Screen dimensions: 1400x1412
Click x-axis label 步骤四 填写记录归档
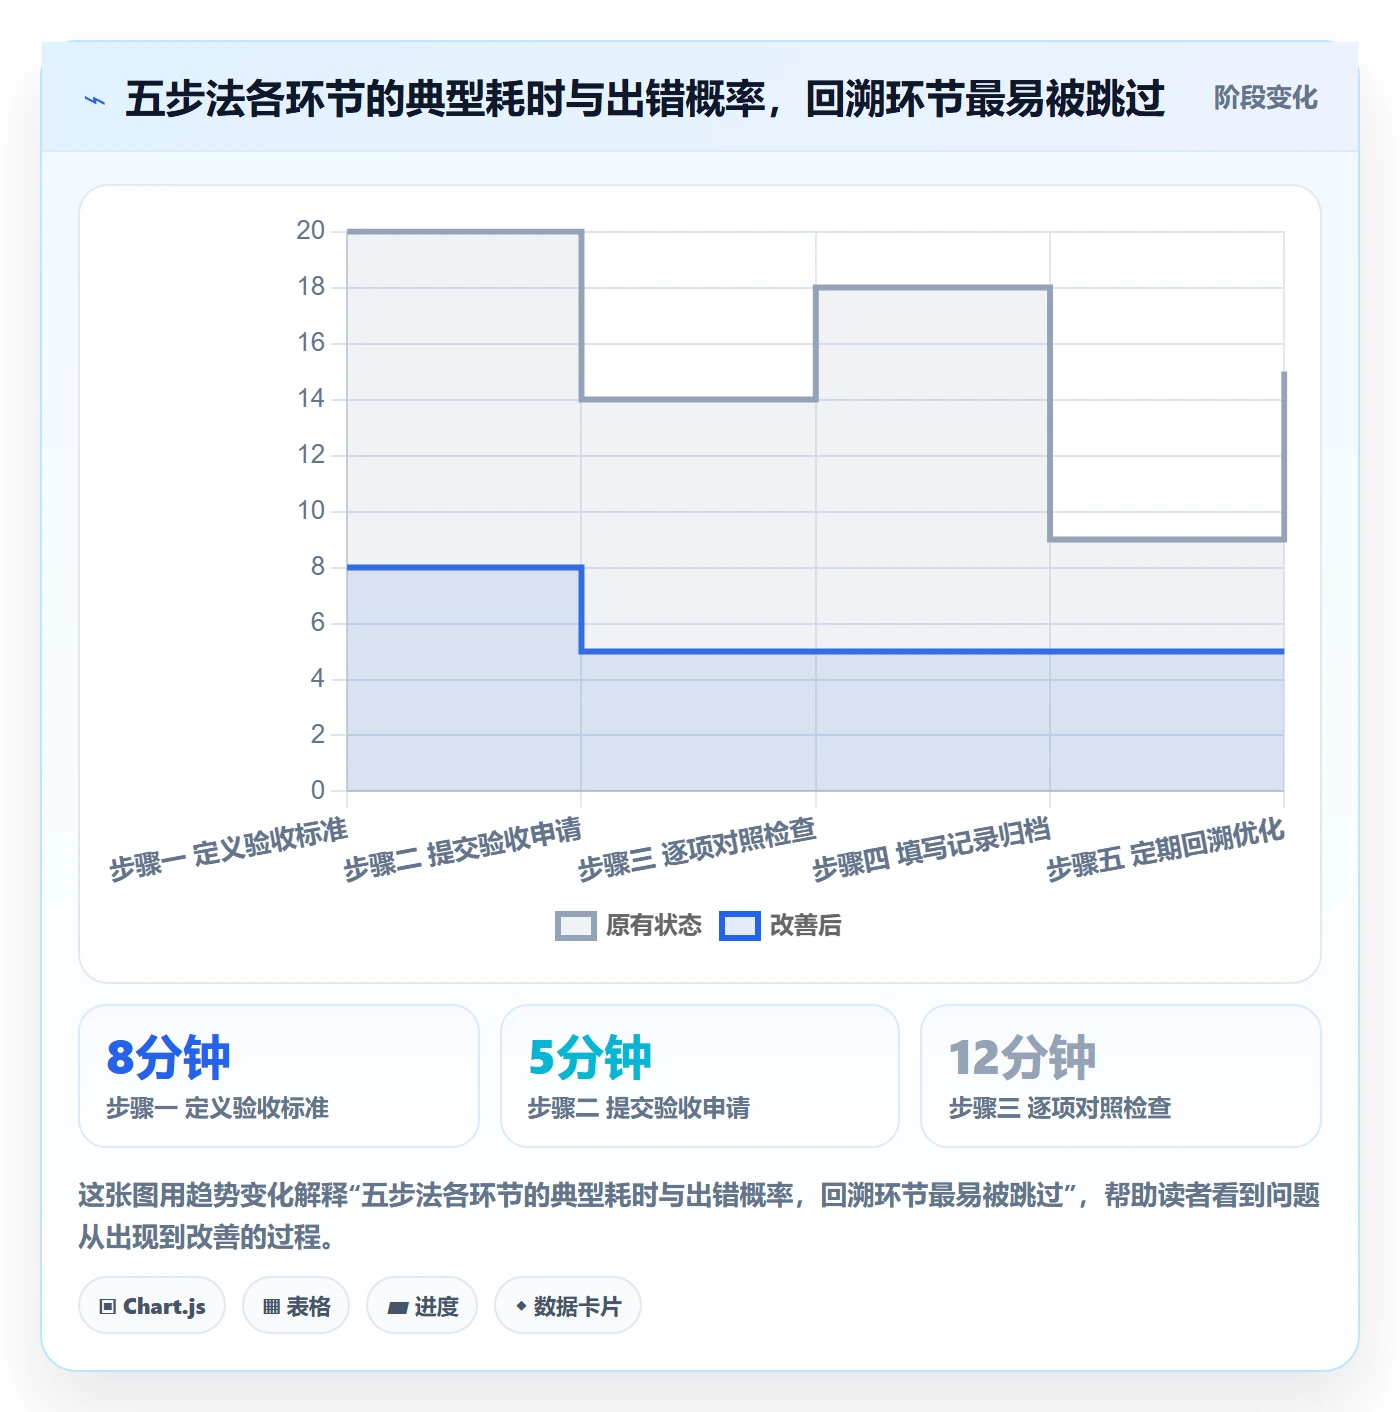pyautogui.click(x=931, y=849)
